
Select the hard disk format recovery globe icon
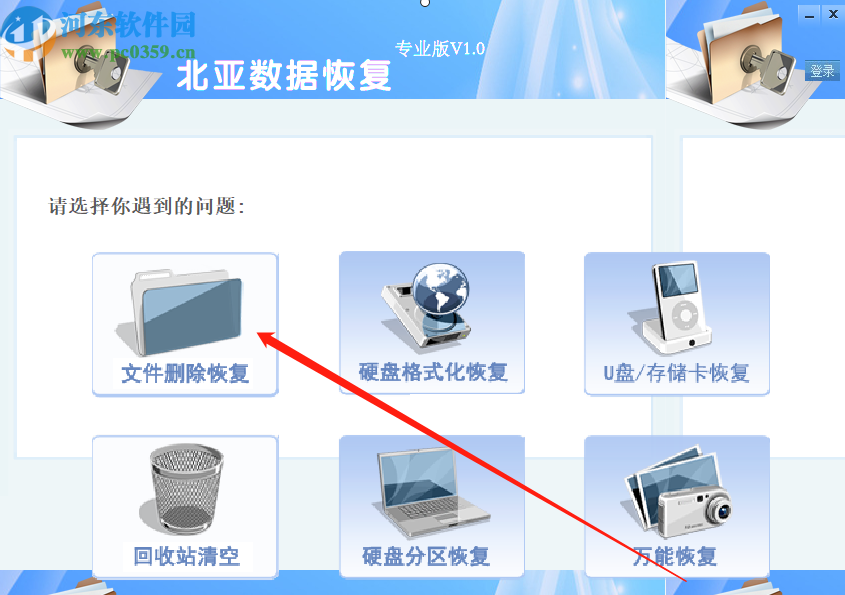pos(426,306)
